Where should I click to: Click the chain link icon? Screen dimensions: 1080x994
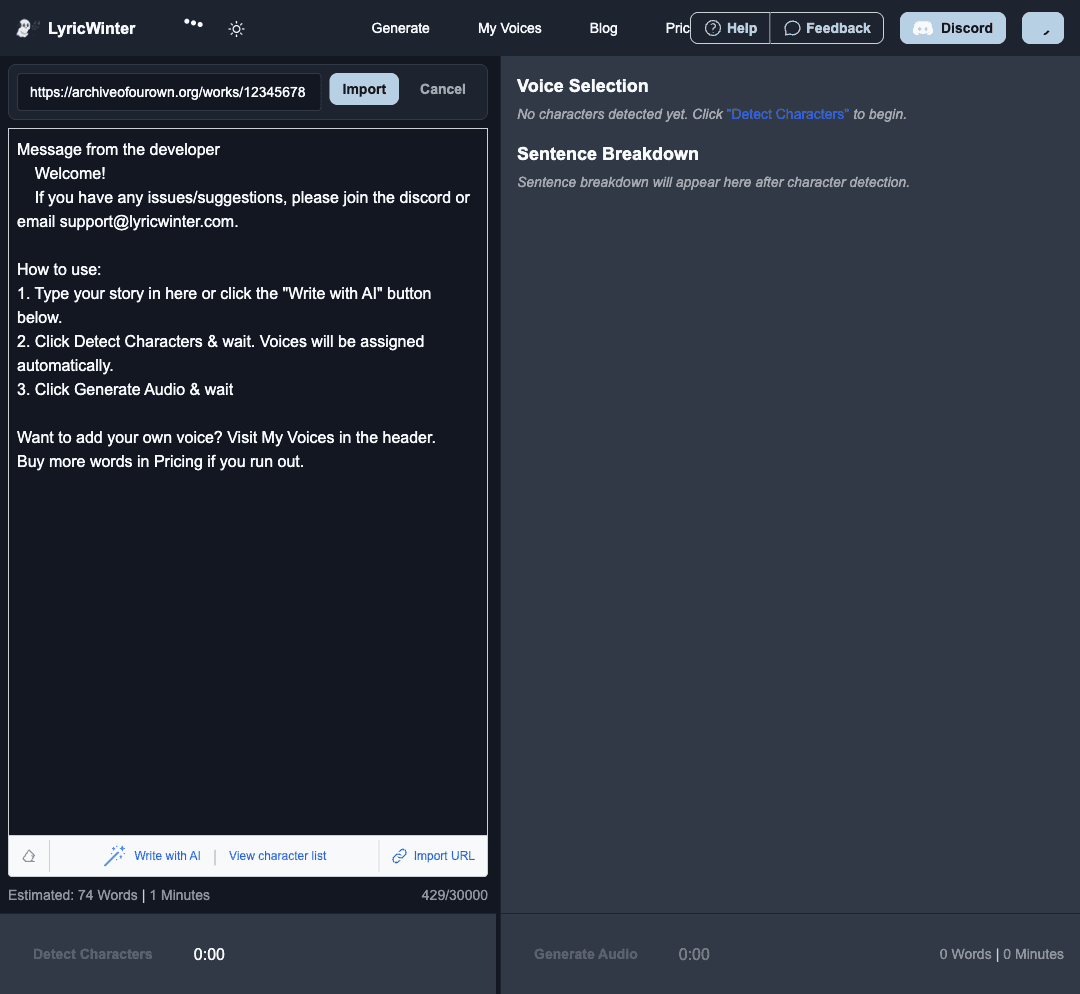tap(399, 856)
